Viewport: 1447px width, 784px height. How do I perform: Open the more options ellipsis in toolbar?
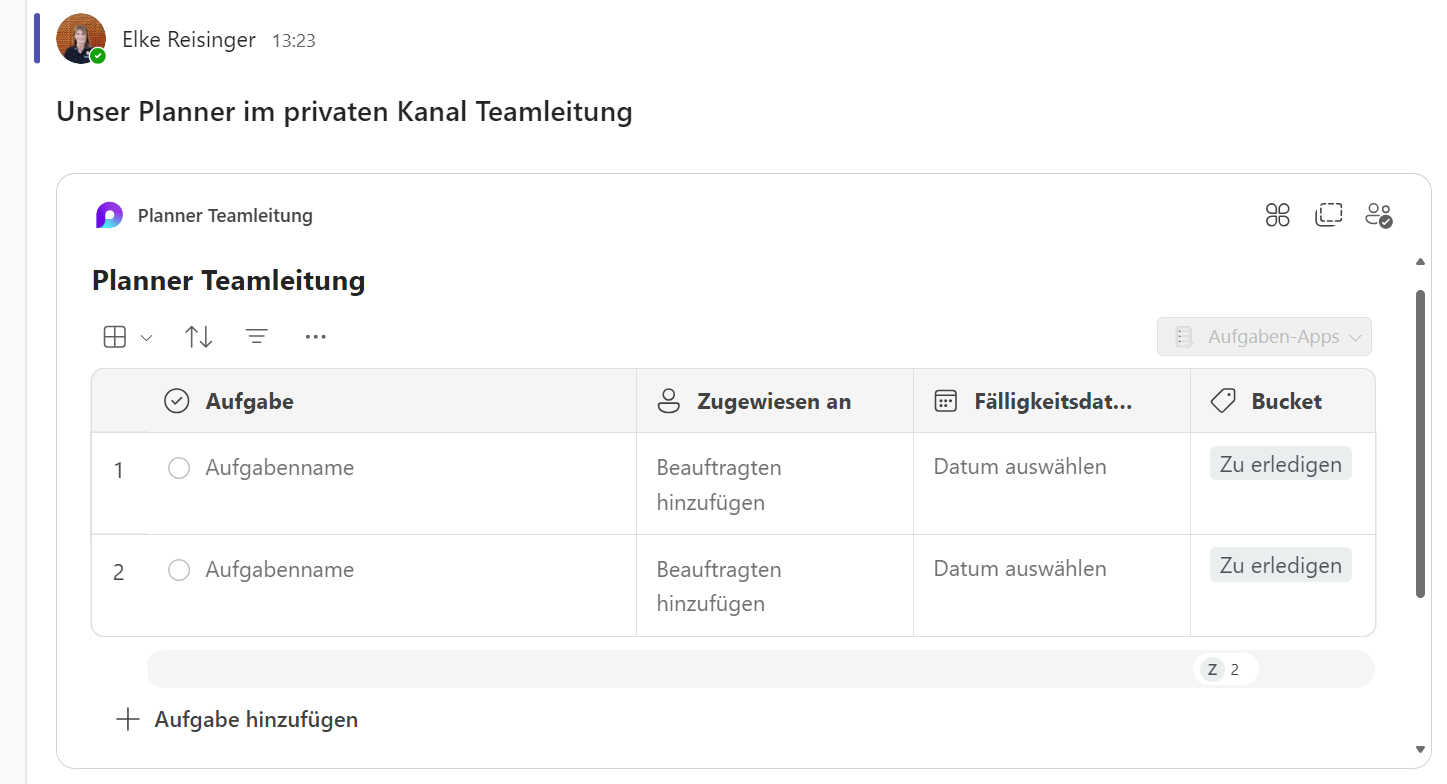pos(316,337)
